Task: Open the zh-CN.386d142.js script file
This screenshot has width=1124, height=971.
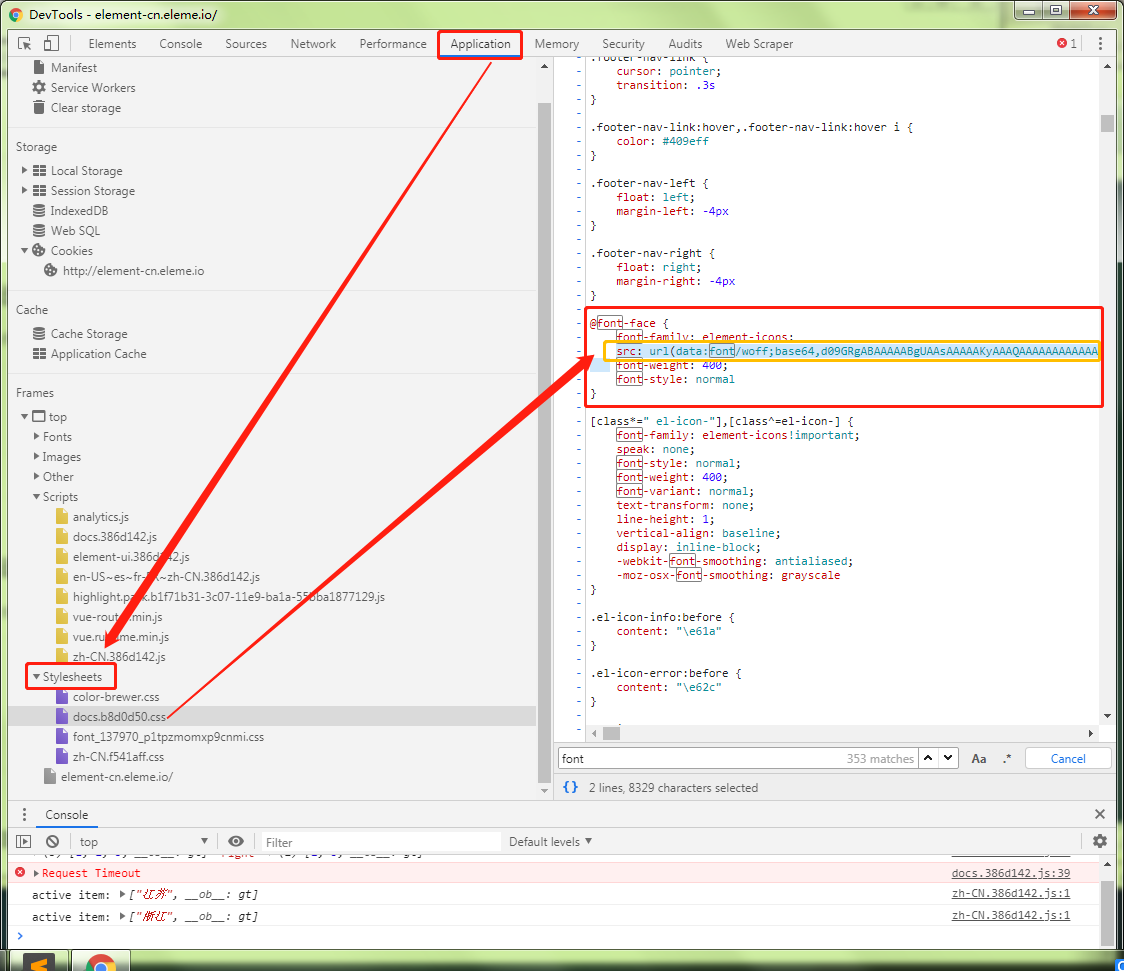Action: tap(119, 656)
